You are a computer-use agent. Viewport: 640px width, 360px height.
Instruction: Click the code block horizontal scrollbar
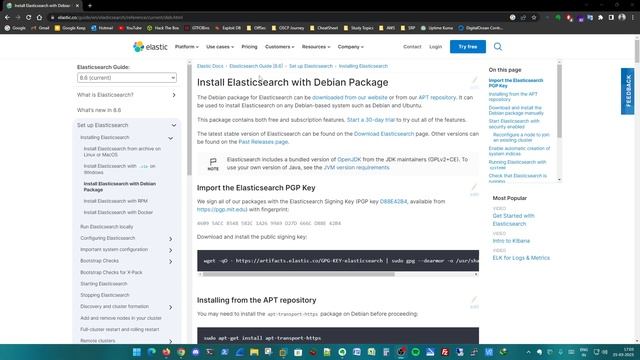click(x=299, y=274)
